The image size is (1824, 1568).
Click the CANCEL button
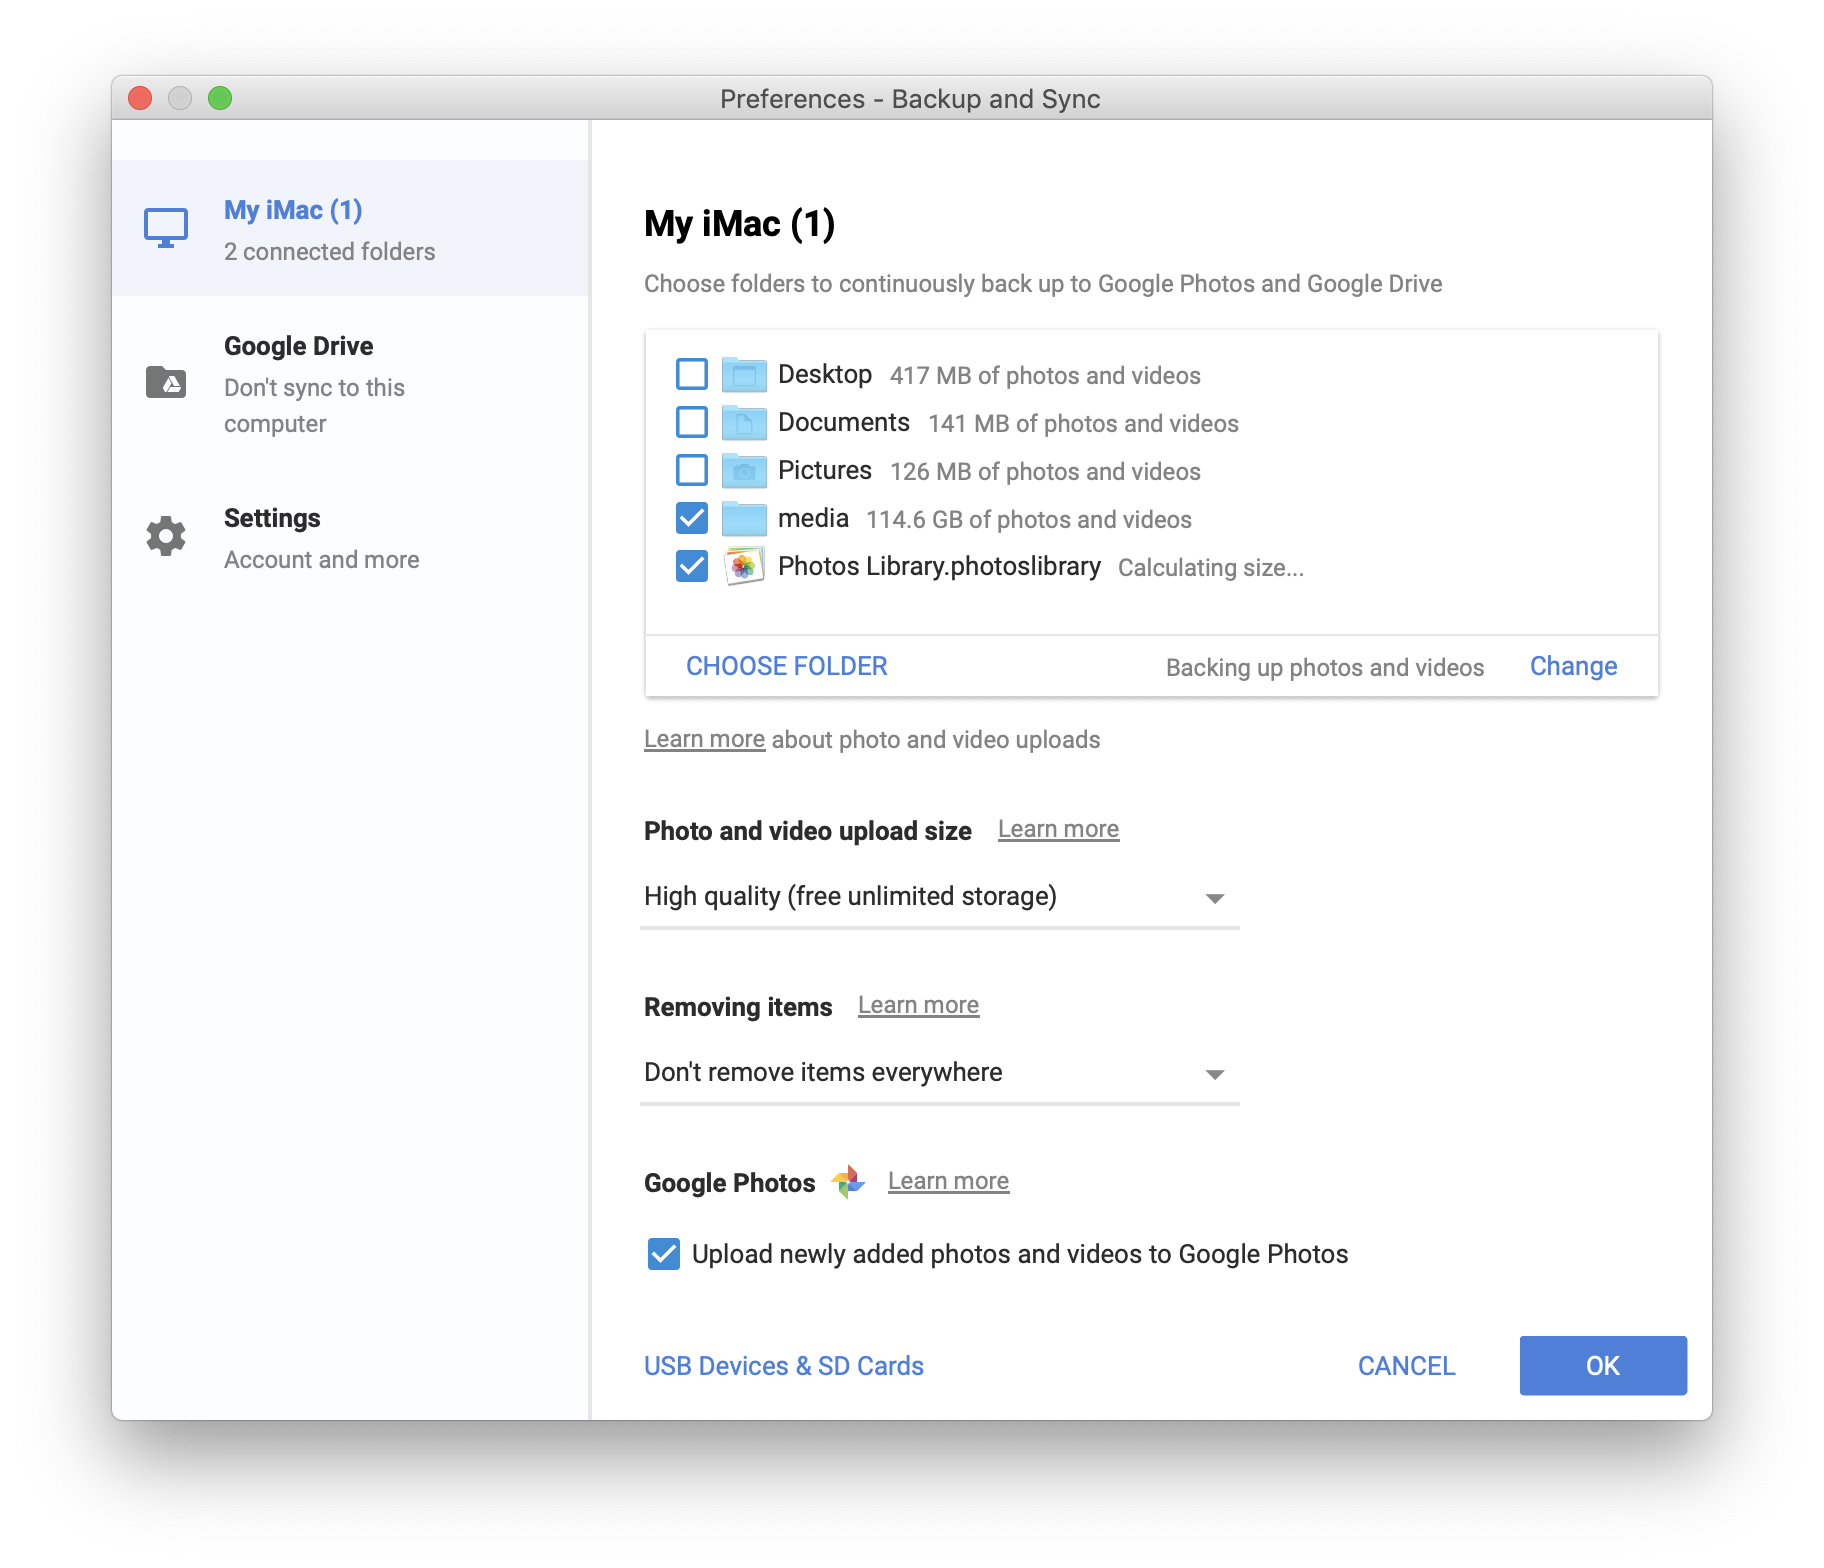pyautogui.click(x=1406, y=1366)
